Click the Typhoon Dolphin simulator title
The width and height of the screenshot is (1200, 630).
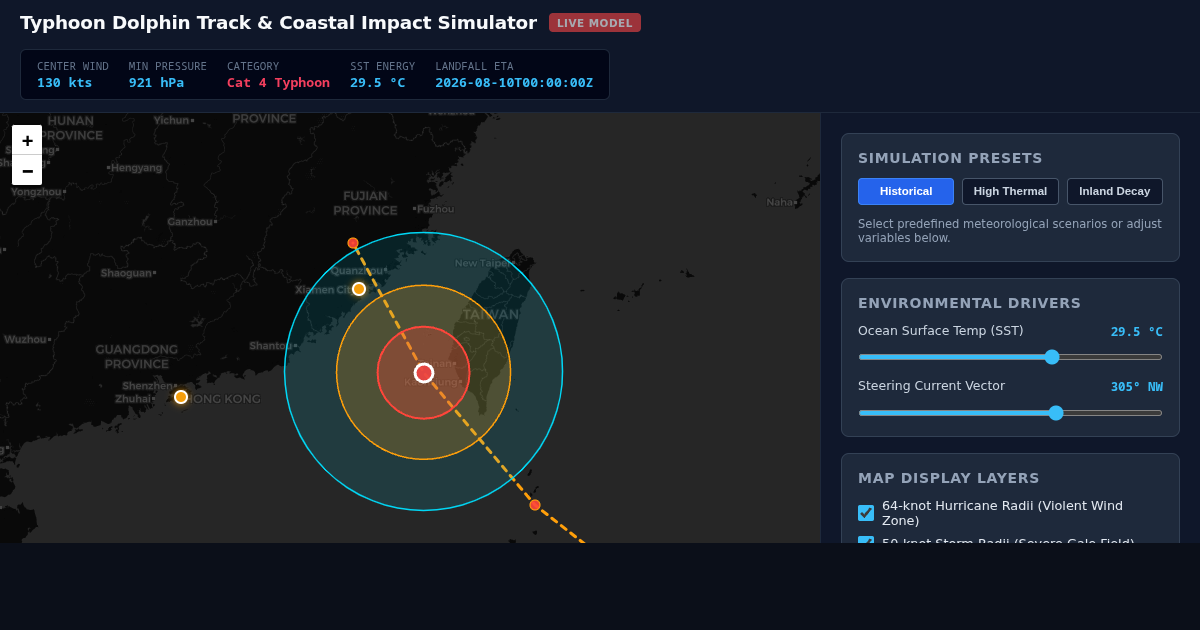tap(278, 23)
